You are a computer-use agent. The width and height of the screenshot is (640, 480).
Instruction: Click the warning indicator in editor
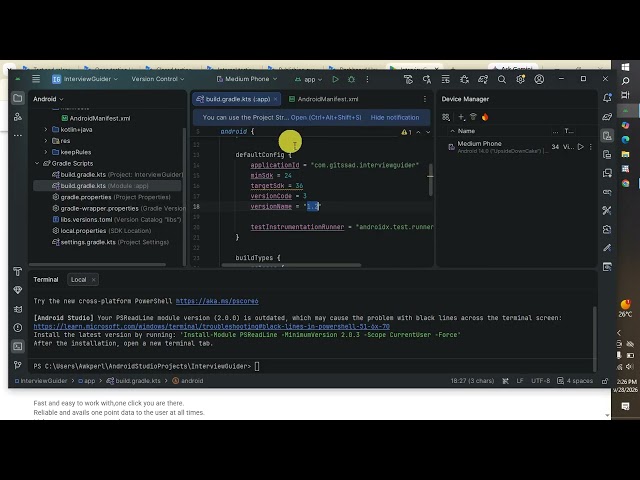coord(406,132)
